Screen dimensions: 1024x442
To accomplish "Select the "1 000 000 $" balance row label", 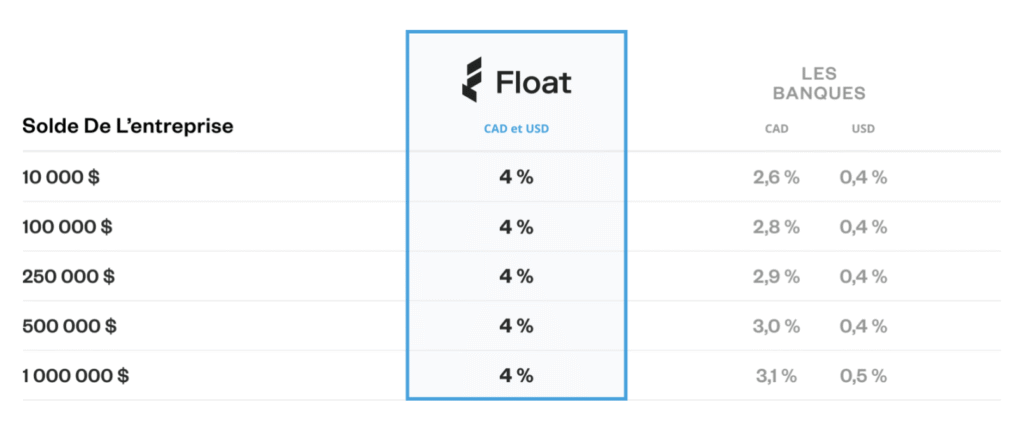I will 76,376.
